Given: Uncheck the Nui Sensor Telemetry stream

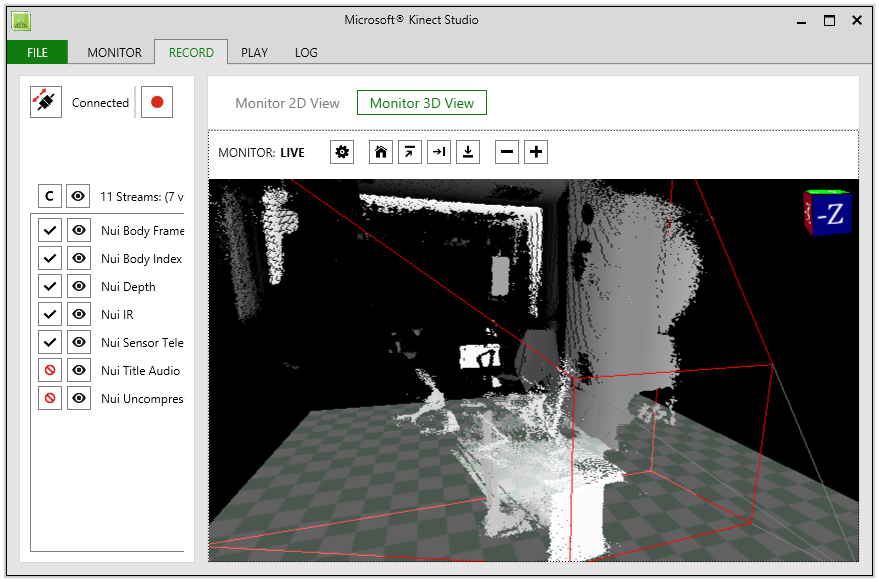Looking at the screenshot, I should click(50, 343).
